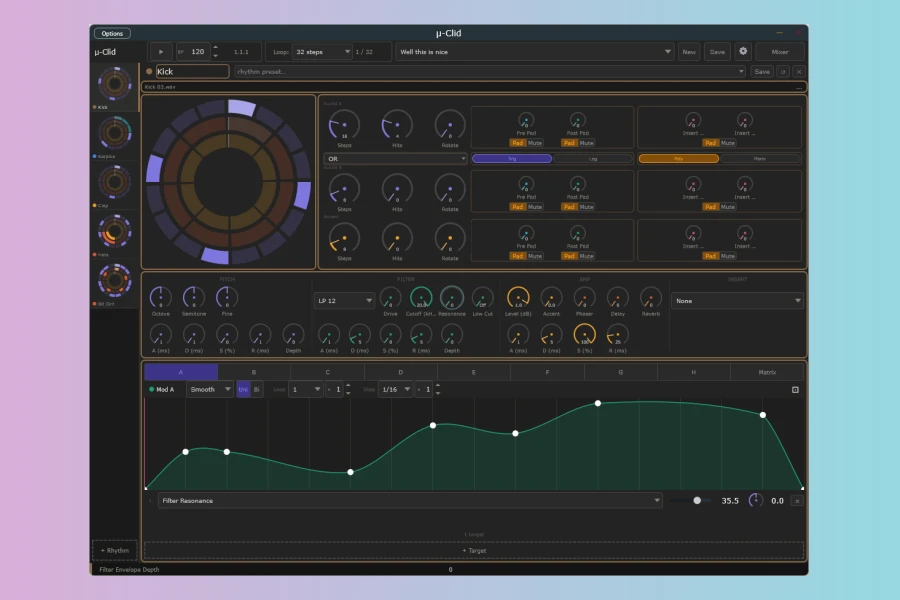Select the Kick rhythm thumbnail in sidebar
Viewport: 900px width, 600px height.
pos(114,84)
